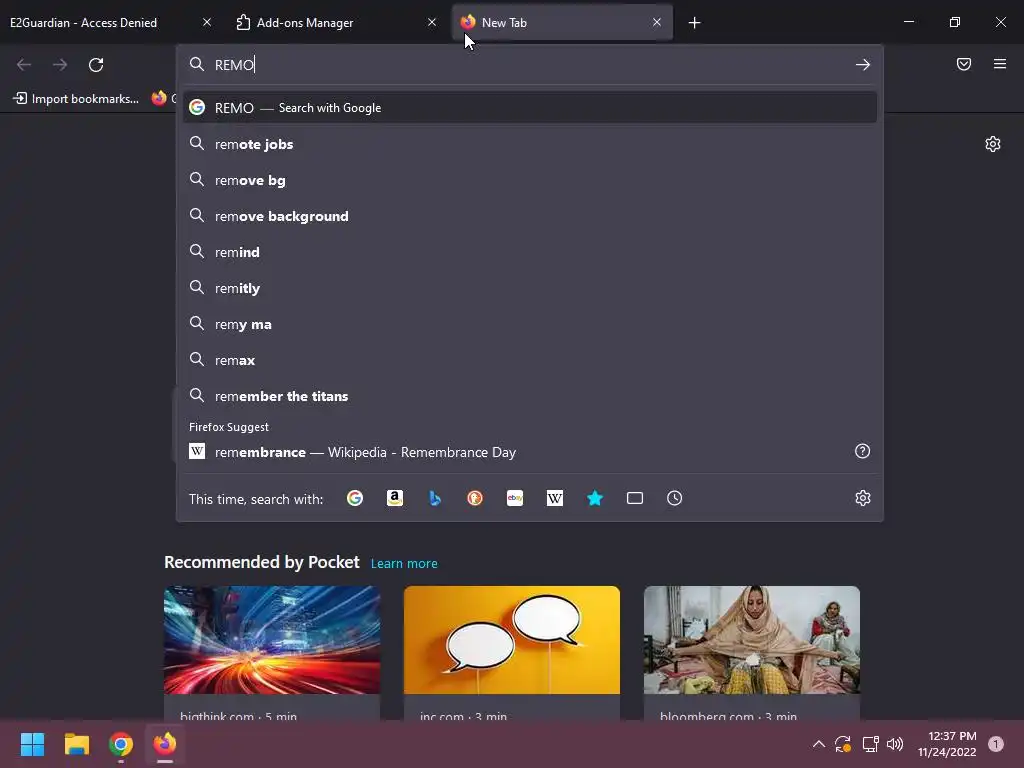Search with Bing one-off icon
1024x768 pixels.
435,498
